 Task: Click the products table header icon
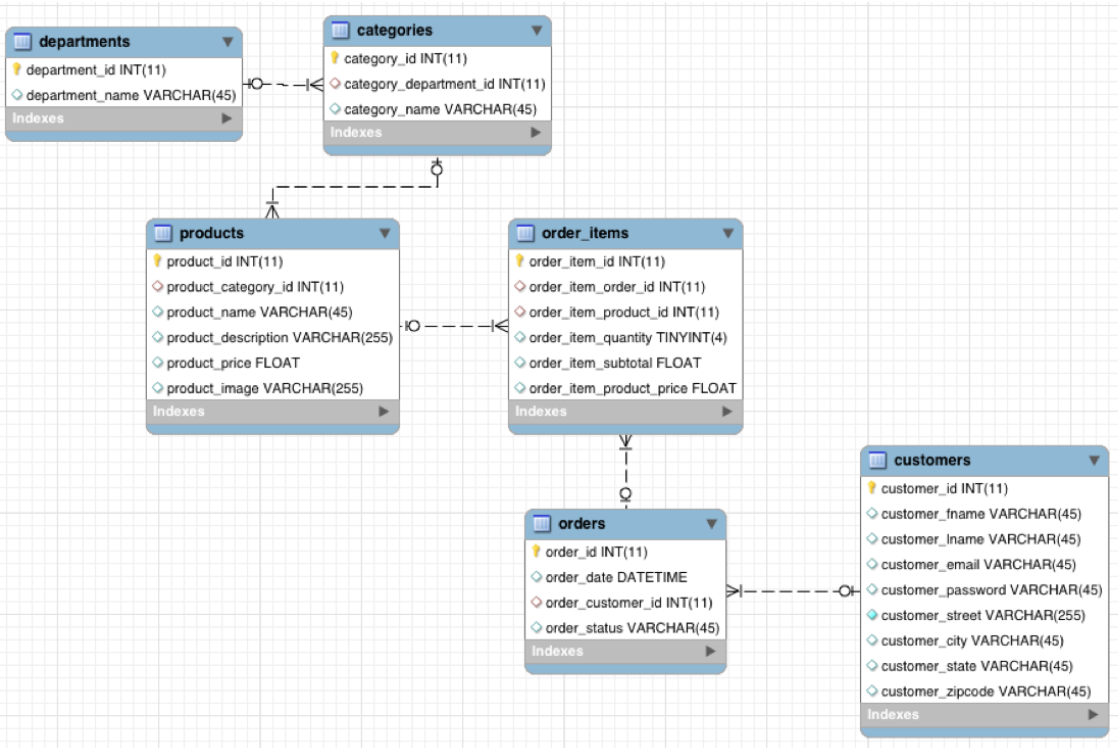(x=163, y=233)
